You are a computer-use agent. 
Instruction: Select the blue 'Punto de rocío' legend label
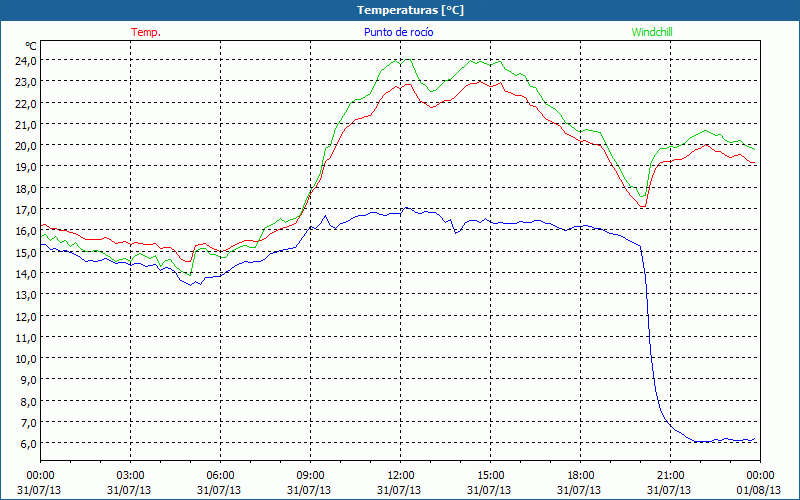click(398, 32)
